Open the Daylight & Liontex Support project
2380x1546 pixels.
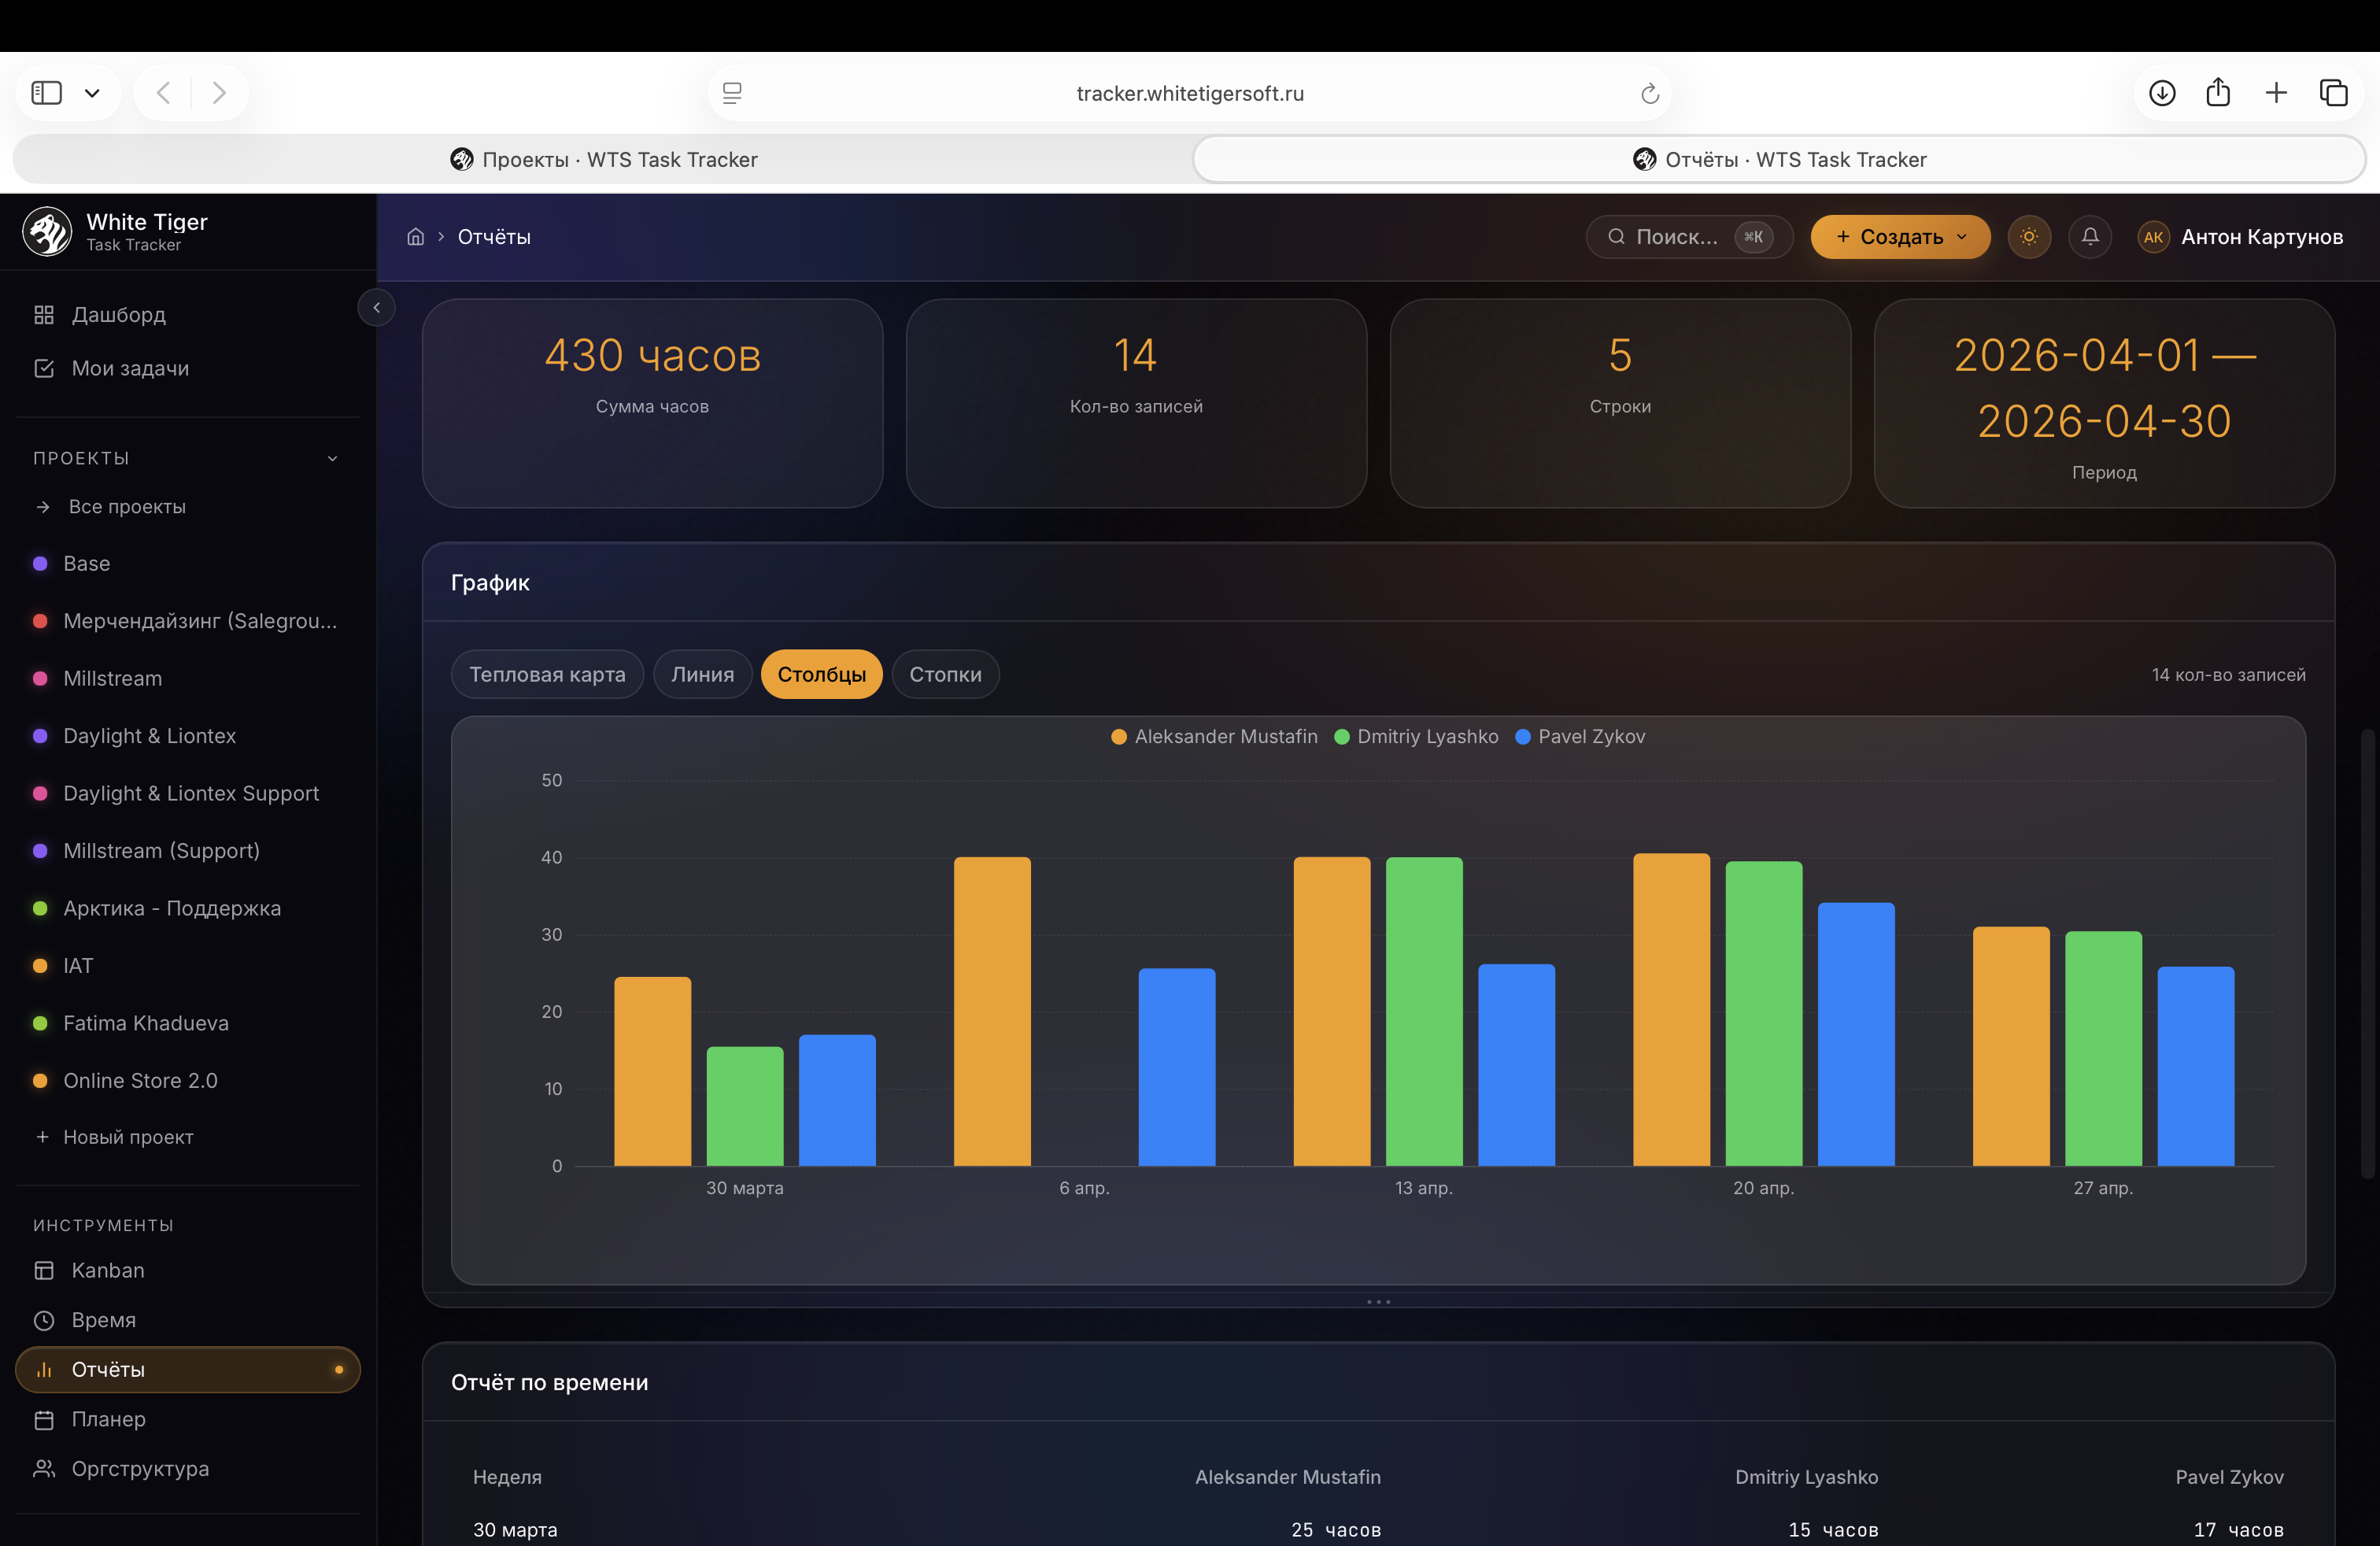[191, 793]
